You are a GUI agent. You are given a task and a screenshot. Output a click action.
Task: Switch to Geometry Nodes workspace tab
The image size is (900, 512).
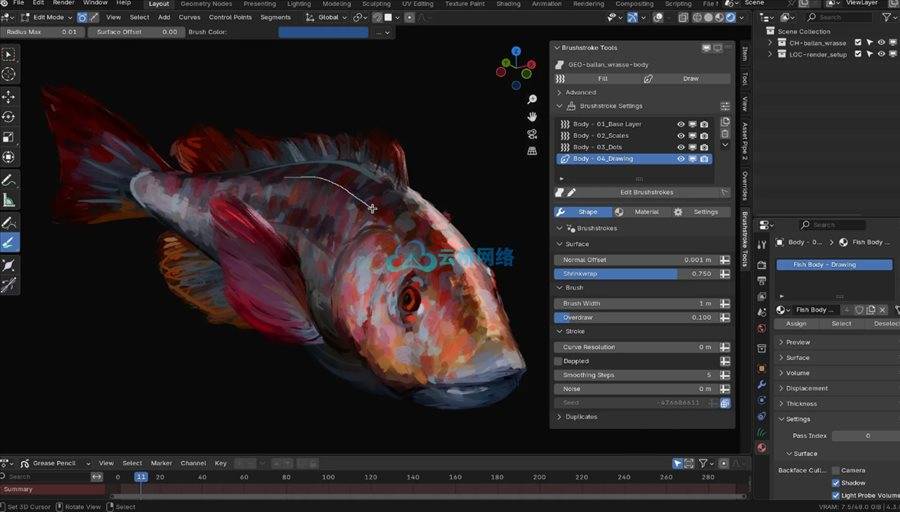(206, 3)
